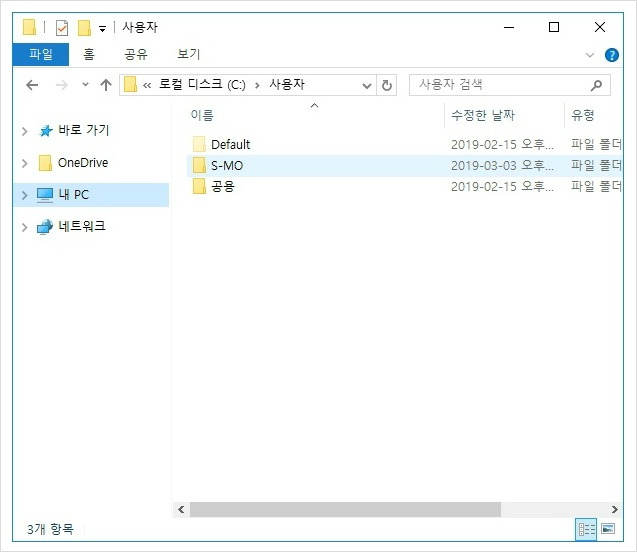
Task: Select OneDrive in navigation pane
Action: [x=83, y=163]
